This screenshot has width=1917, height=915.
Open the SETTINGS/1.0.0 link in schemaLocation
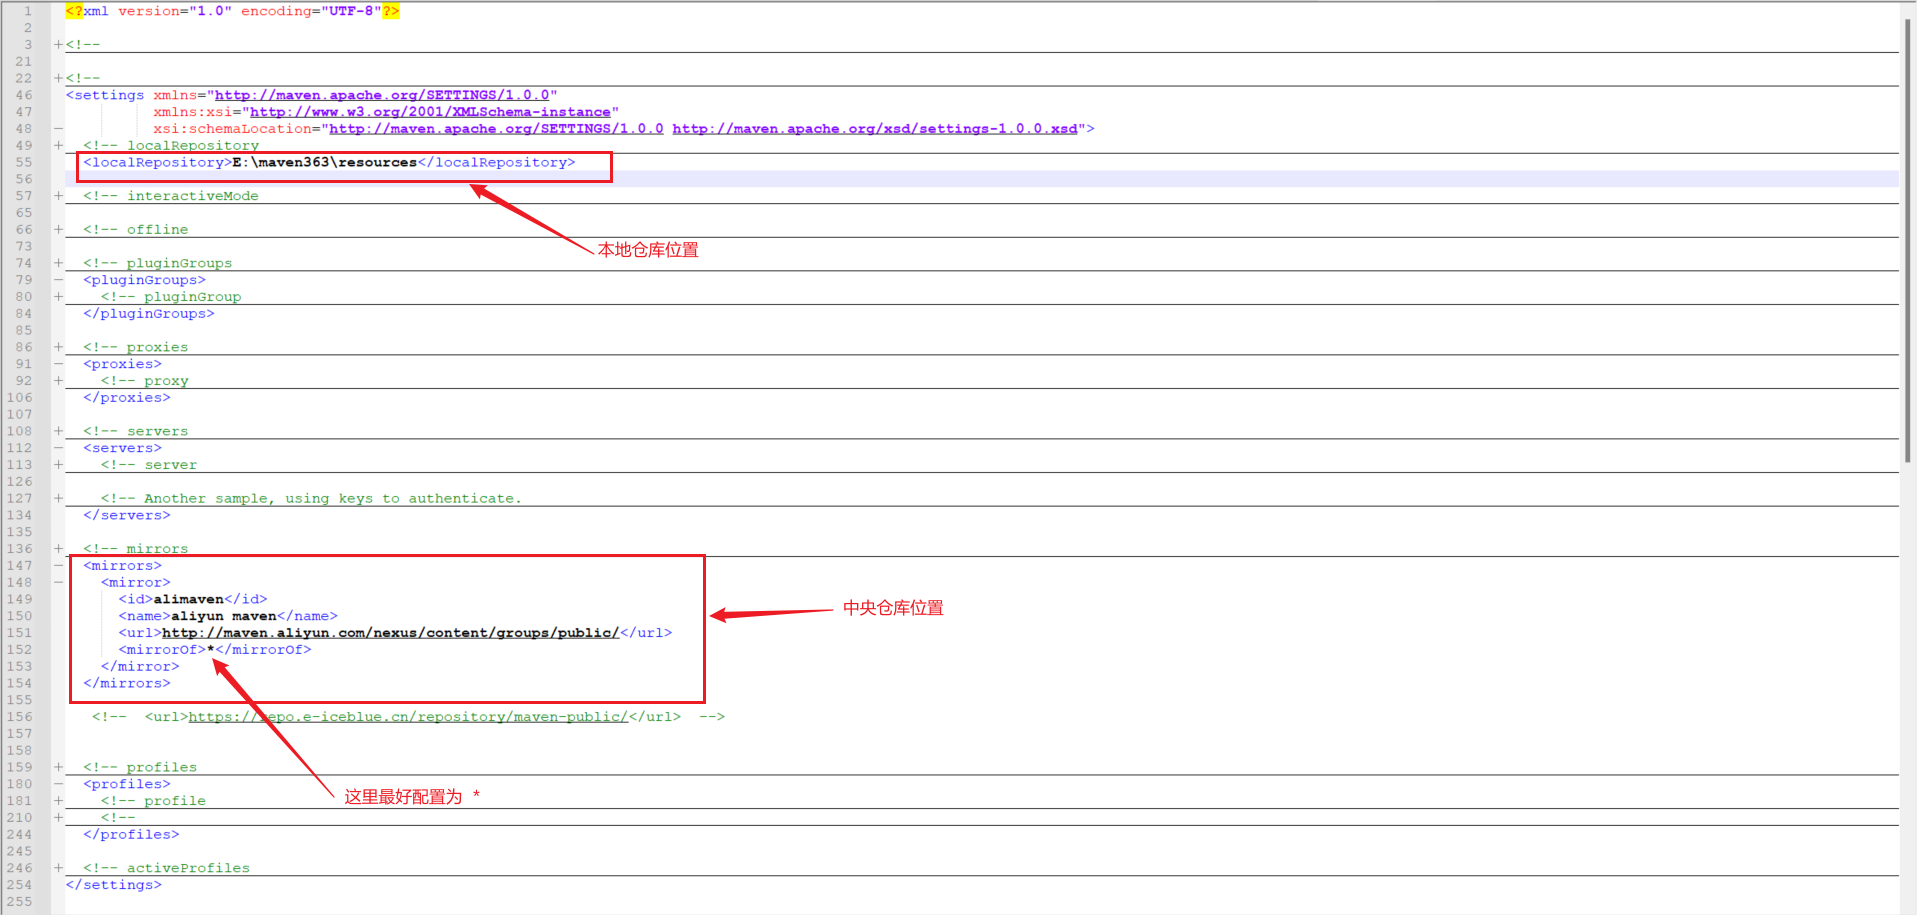point(496,129)
